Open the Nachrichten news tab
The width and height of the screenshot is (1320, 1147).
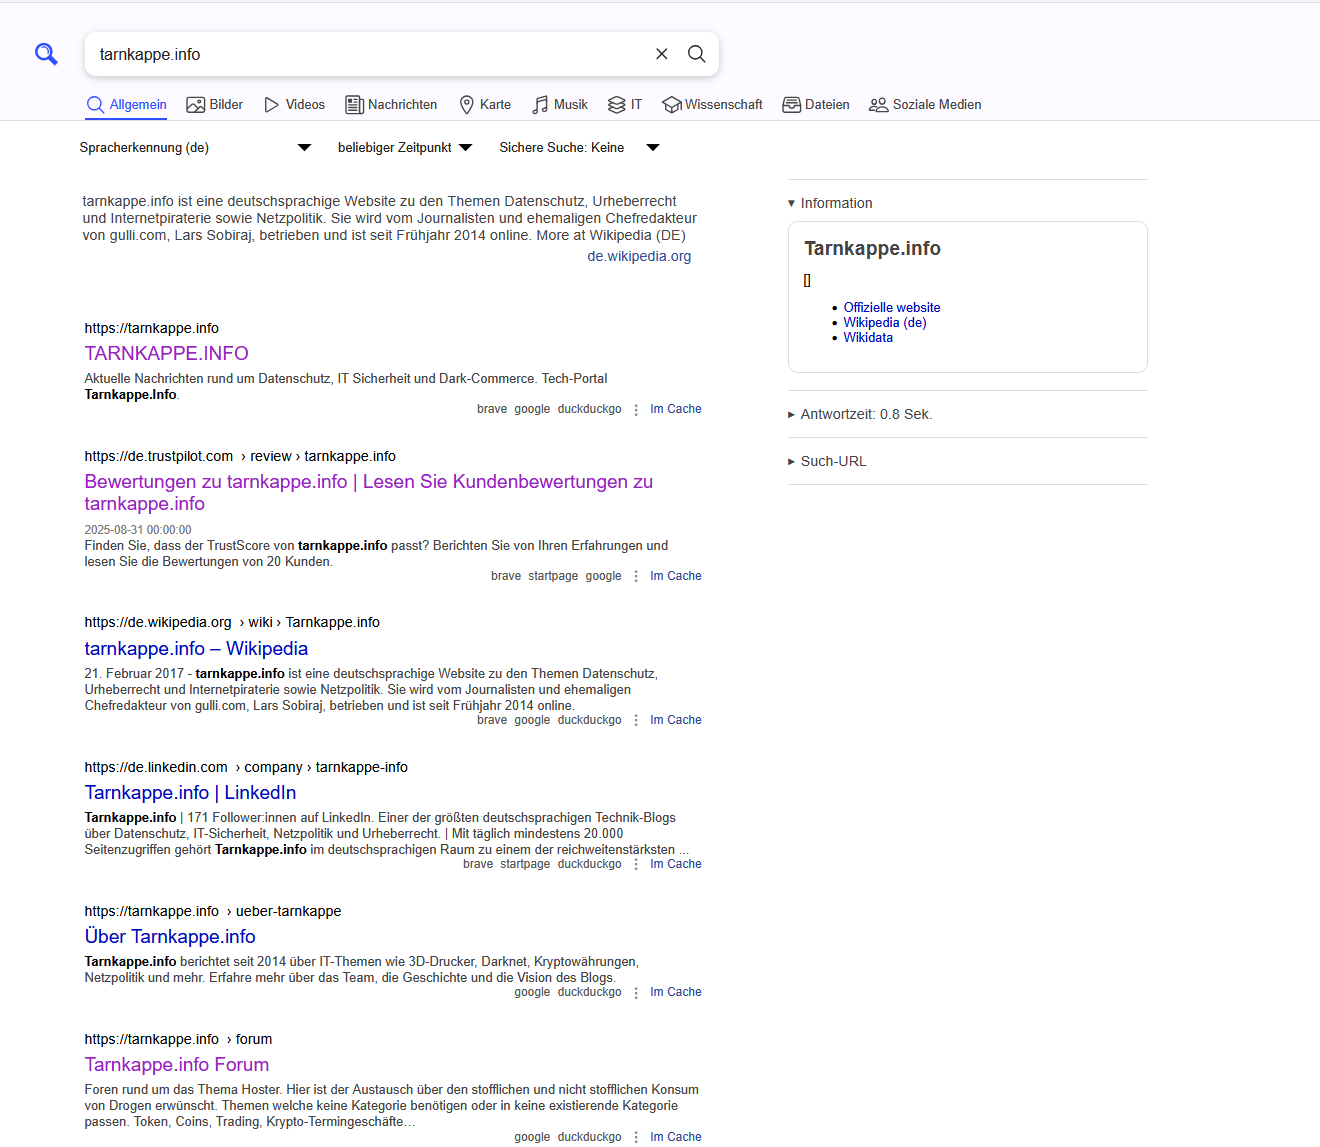pyautogui.click(x=391, y=105)
